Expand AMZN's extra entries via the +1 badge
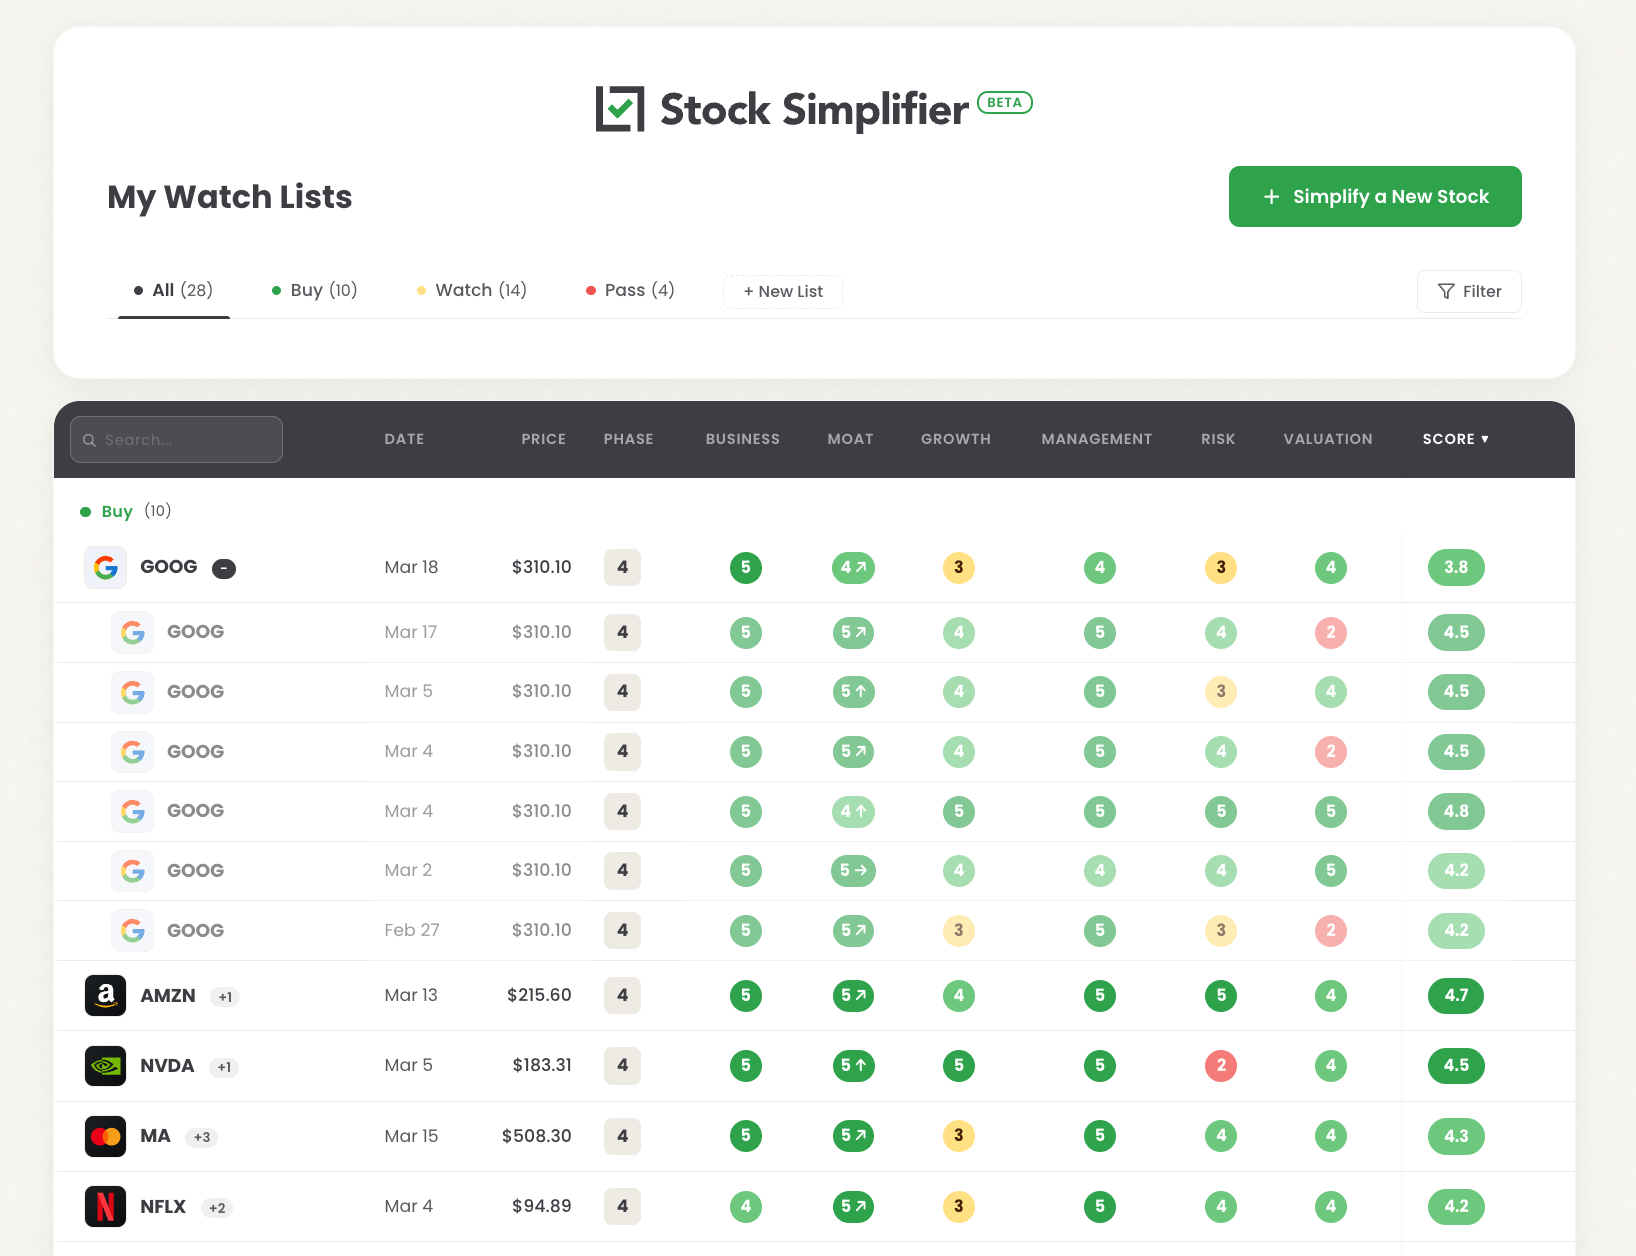Viewport: 1636px width, 1256px height. 224,996
